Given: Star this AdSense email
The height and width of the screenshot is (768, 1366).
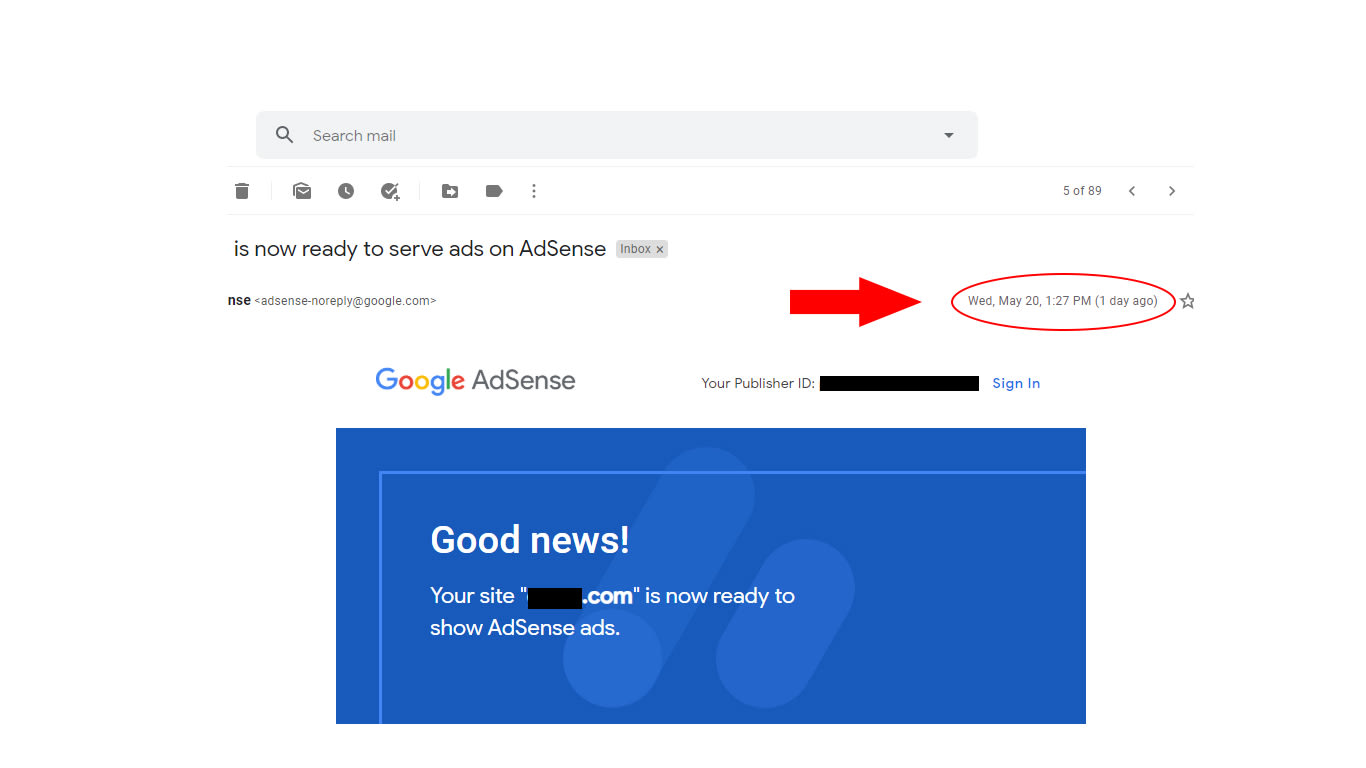Looking at the screenshot, I should coord(1187,301).
